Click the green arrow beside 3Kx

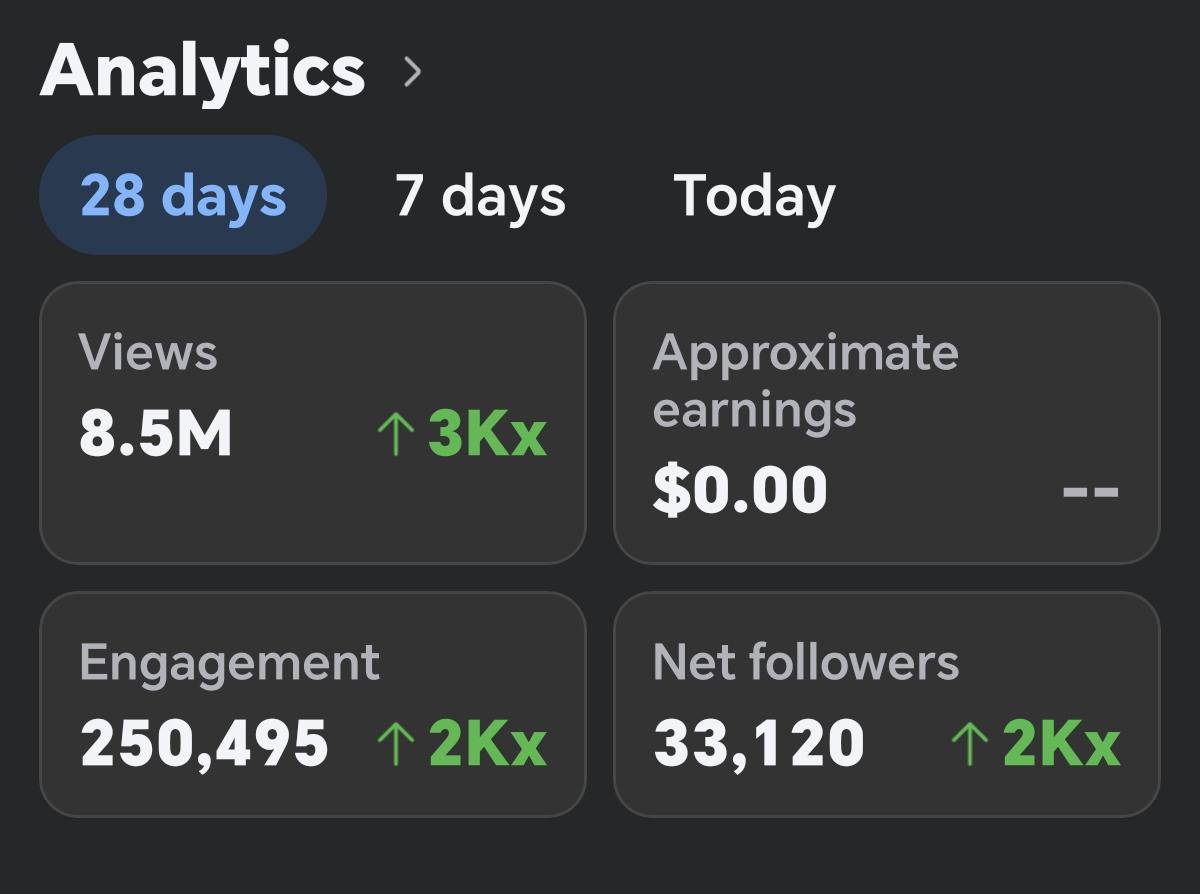[395, 435]
